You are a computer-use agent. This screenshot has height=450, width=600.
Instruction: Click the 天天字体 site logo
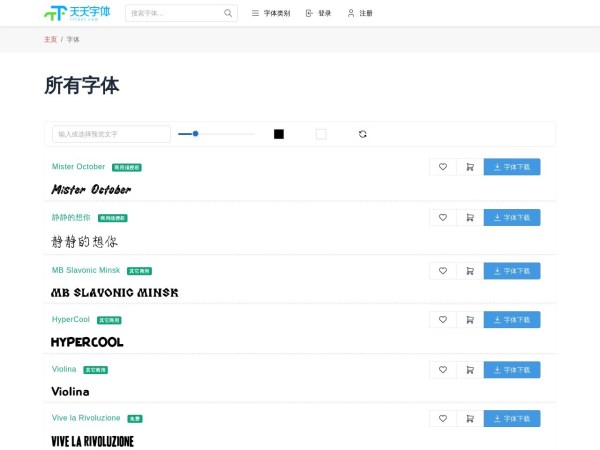coord(77,13)
